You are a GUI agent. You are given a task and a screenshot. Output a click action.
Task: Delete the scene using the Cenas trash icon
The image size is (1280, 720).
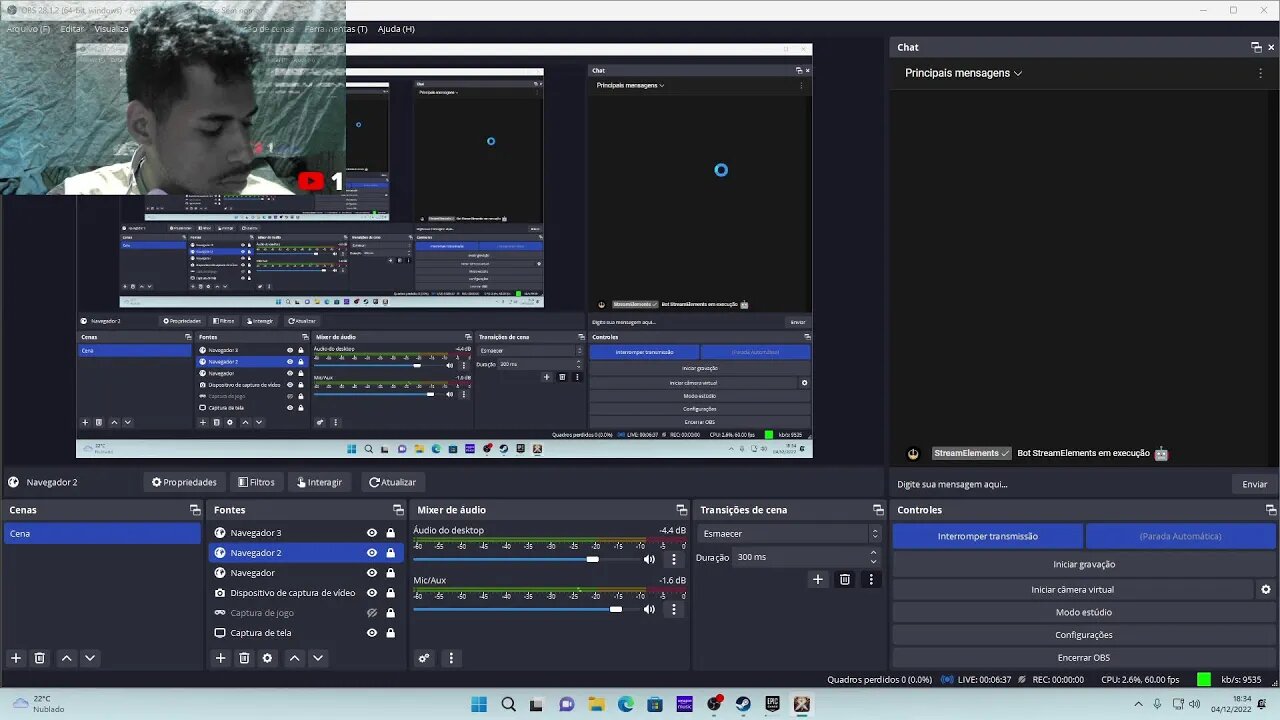click(40, 658)
